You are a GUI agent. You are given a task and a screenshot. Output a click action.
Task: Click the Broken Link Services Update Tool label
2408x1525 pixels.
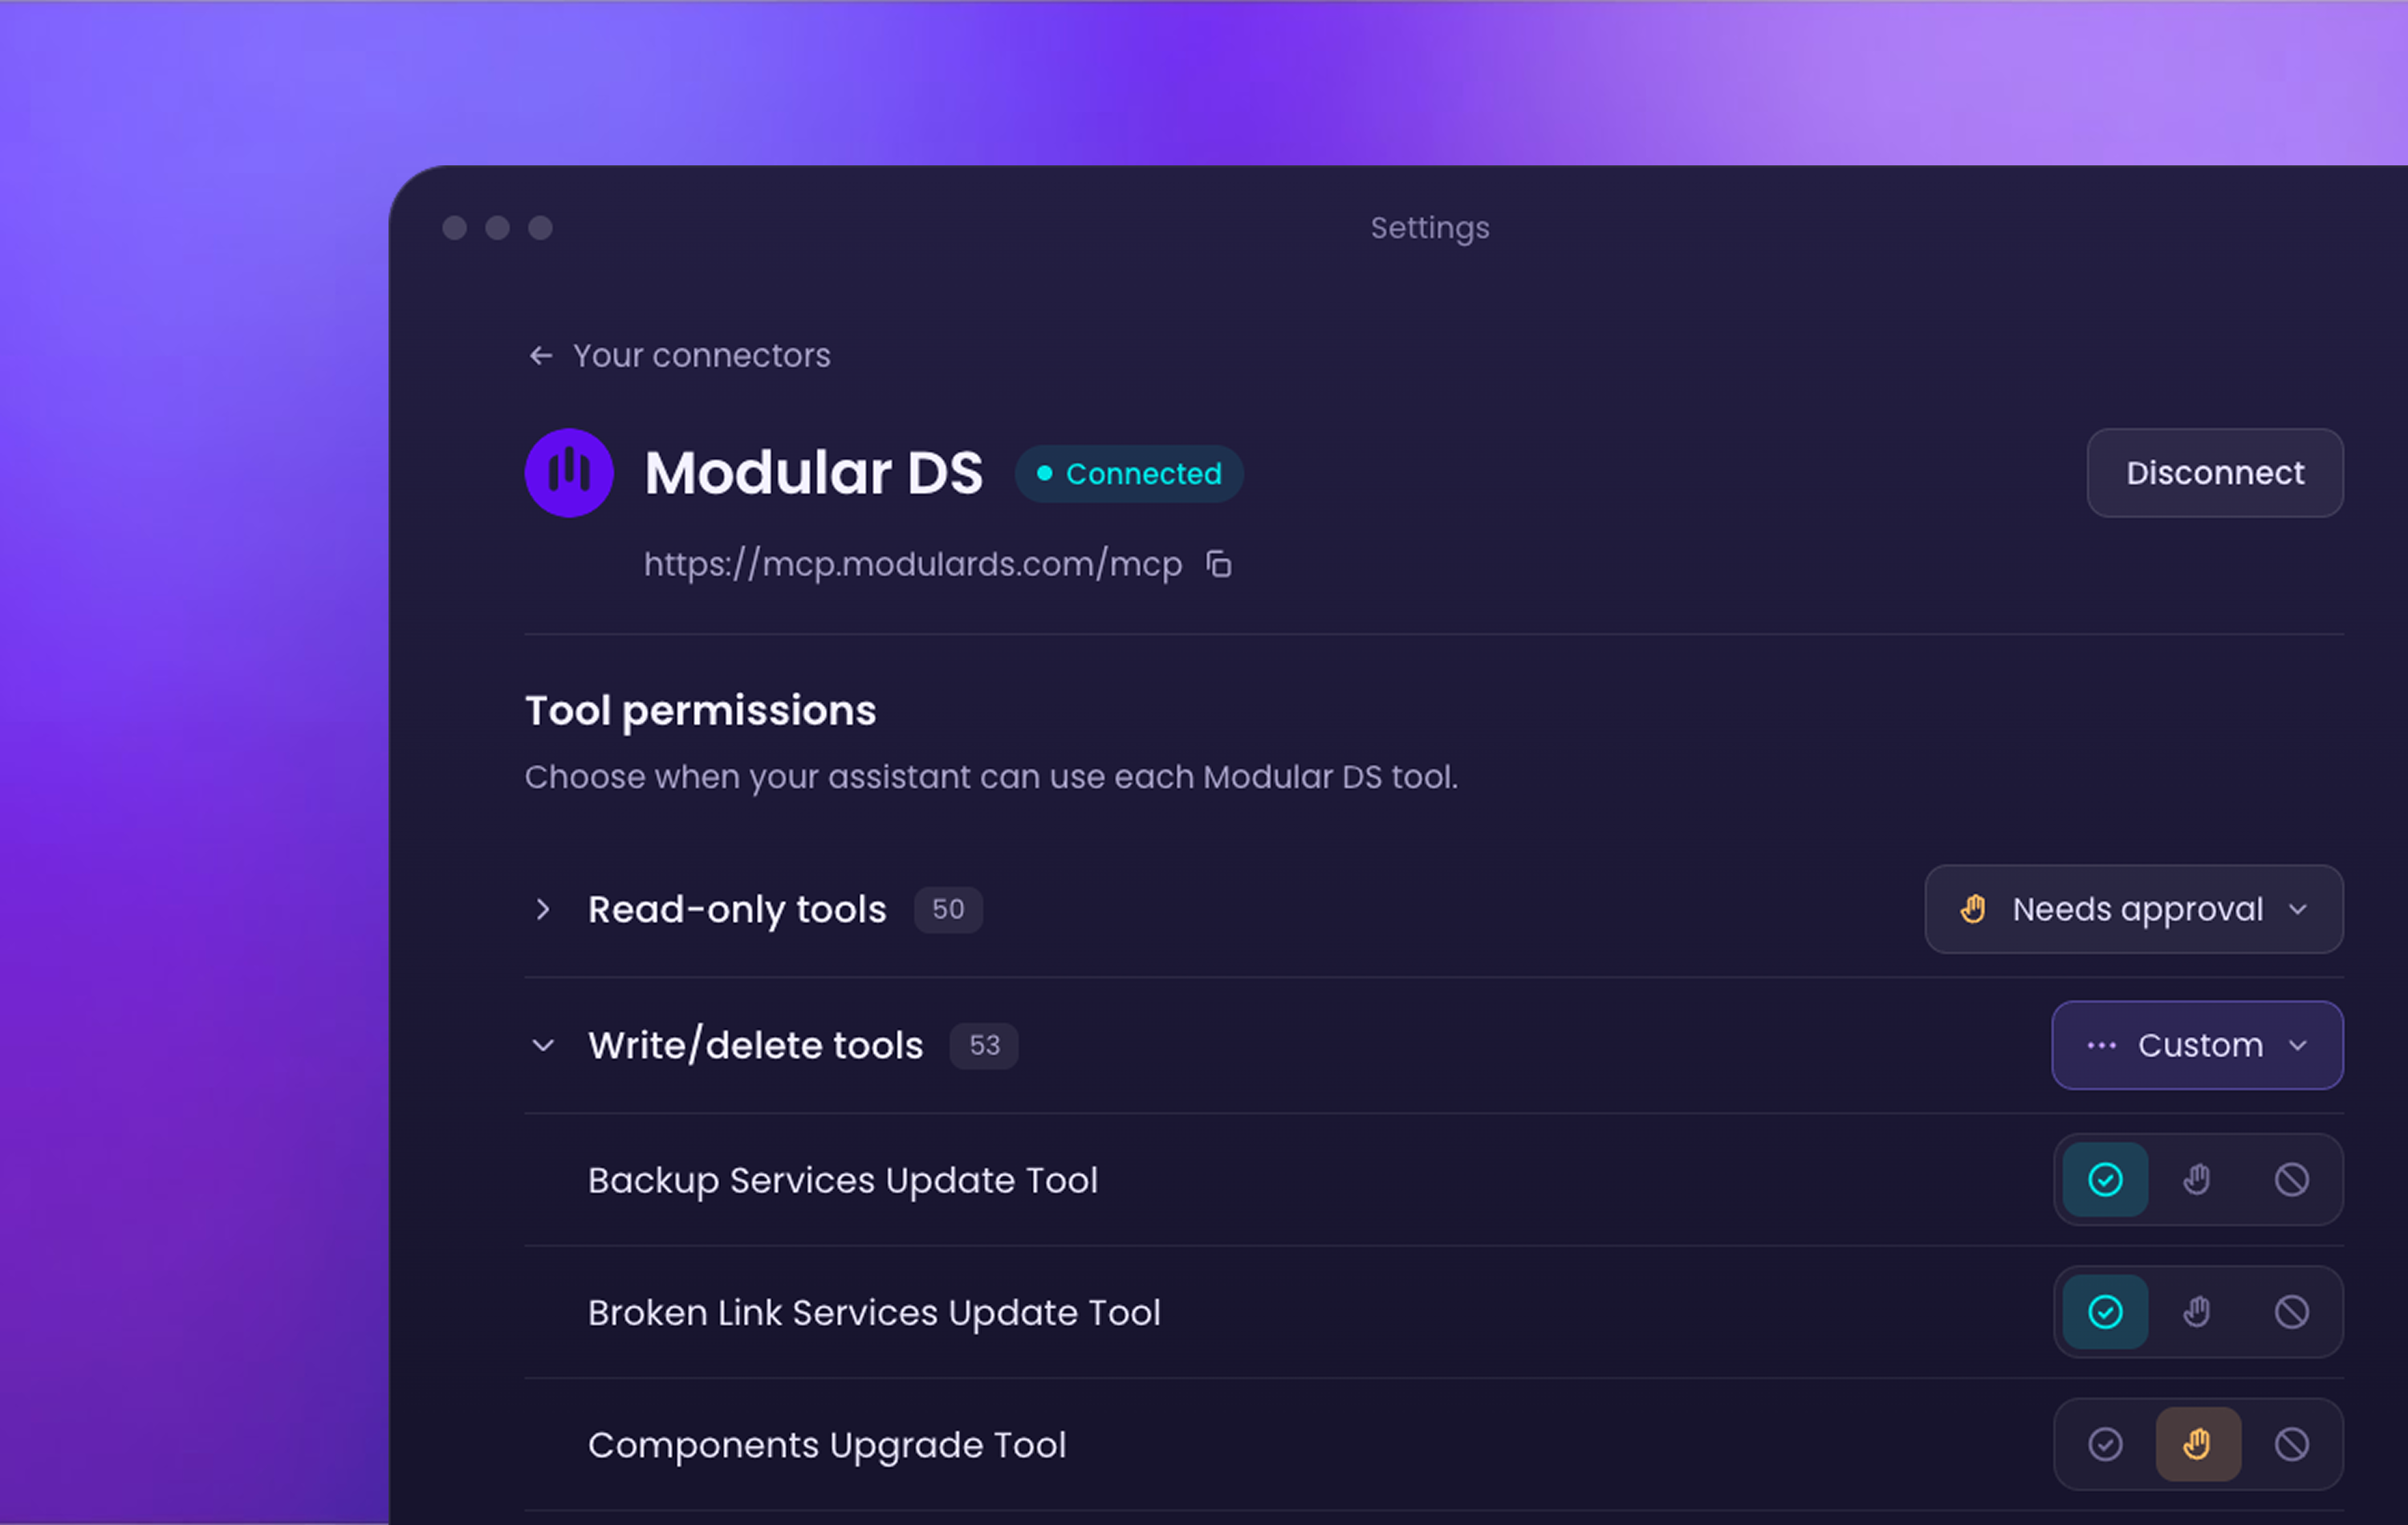click(x=874, y=1313)
